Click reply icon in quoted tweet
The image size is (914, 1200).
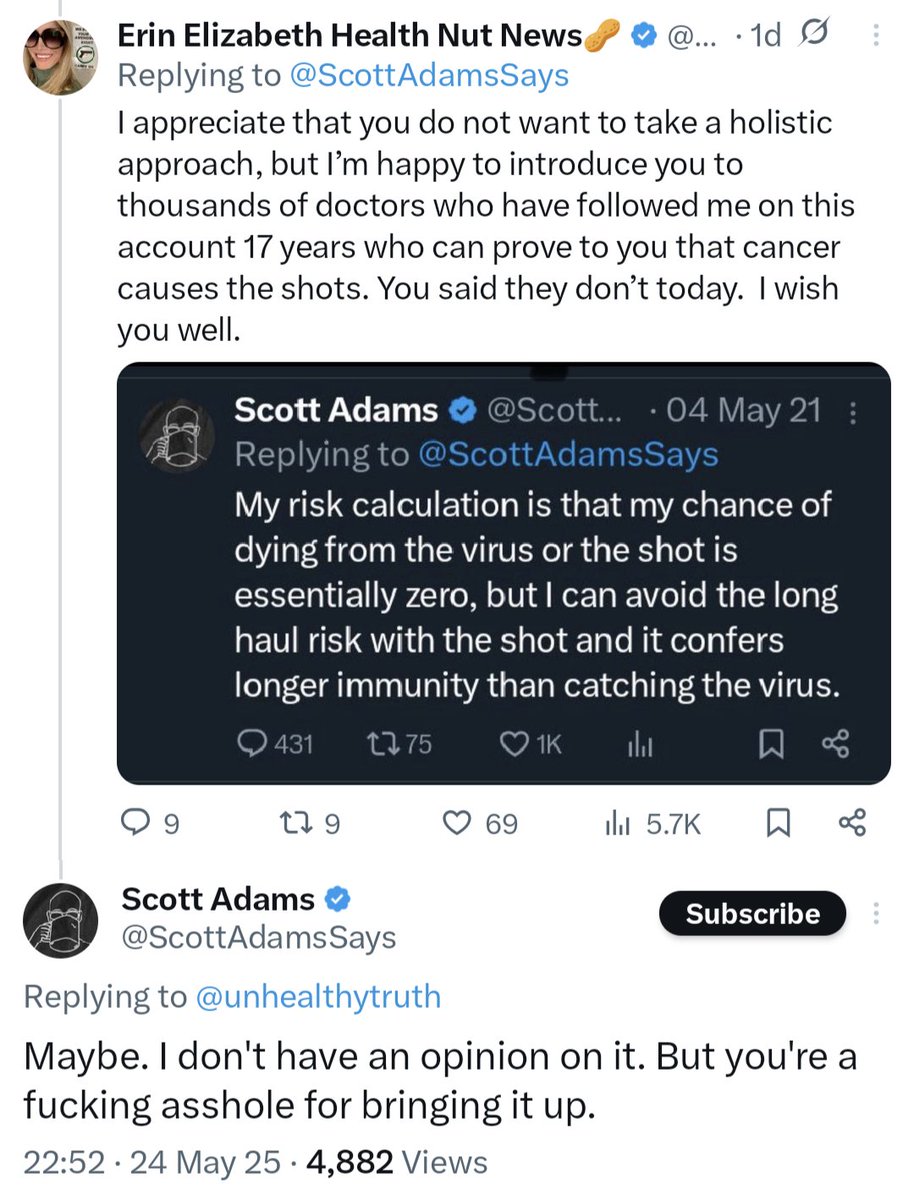click(x=249, y=744)
